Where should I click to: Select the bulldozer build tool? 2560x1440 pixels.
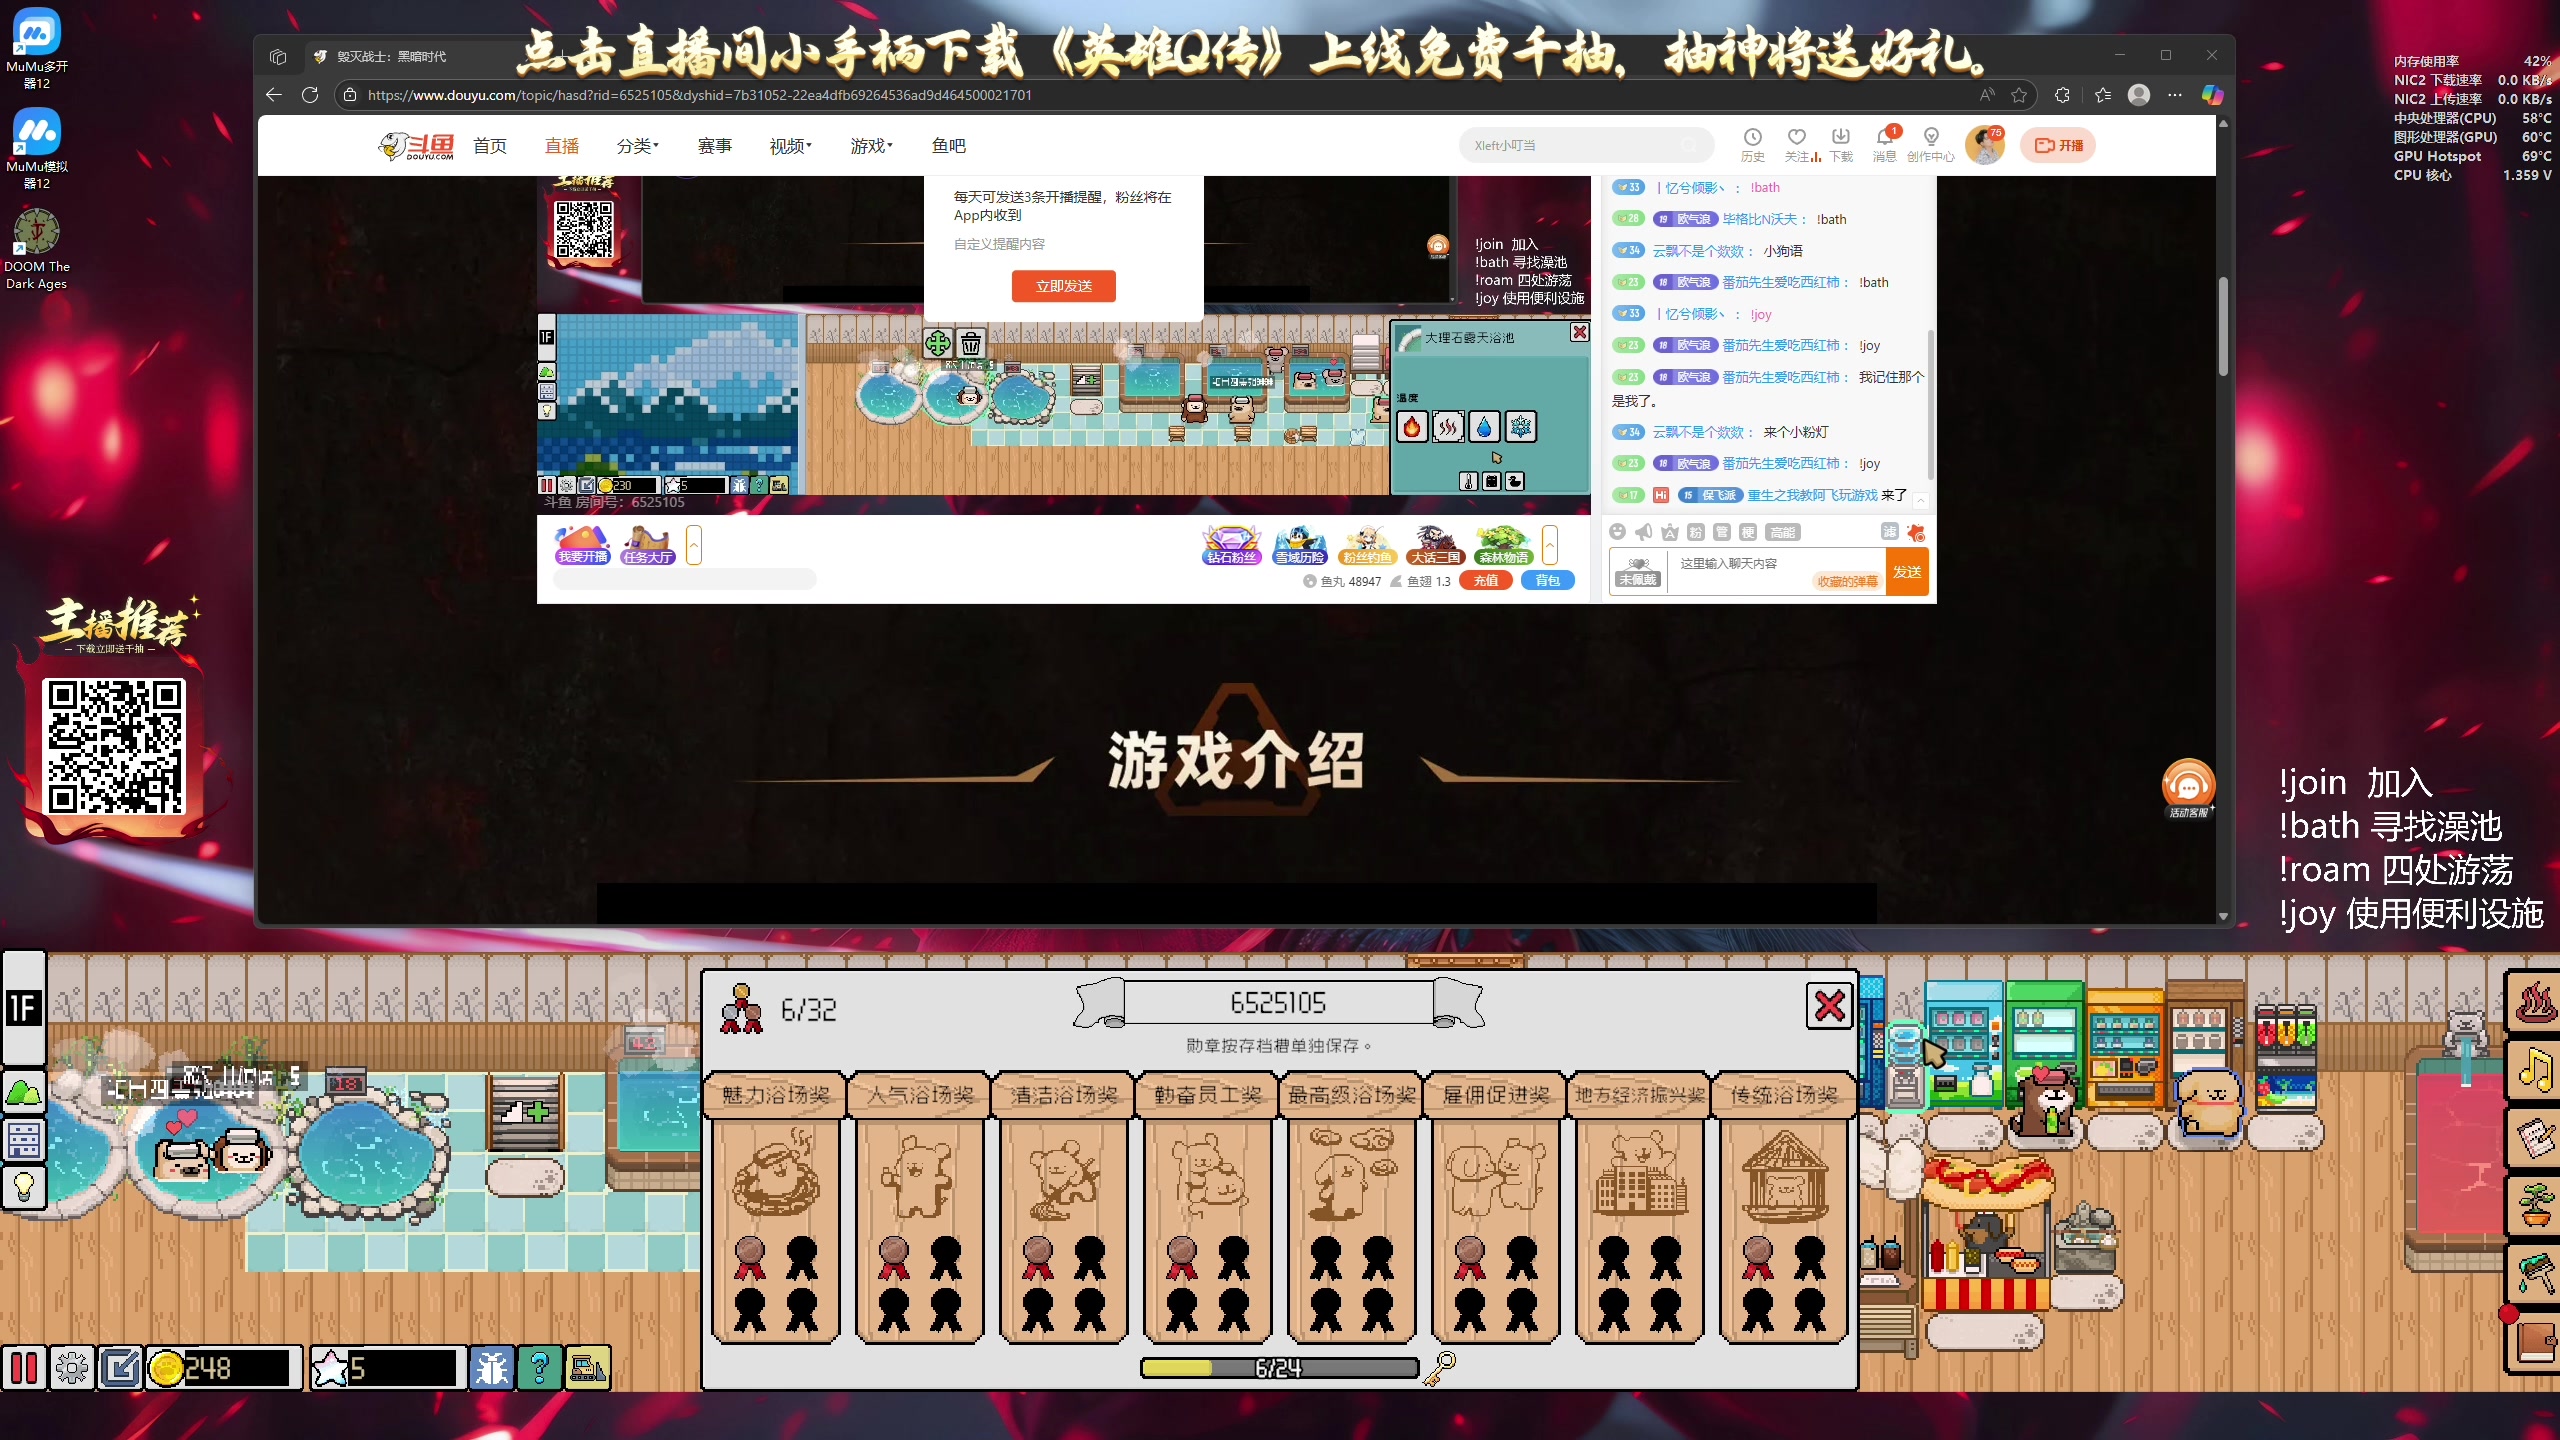point(587,1367)
